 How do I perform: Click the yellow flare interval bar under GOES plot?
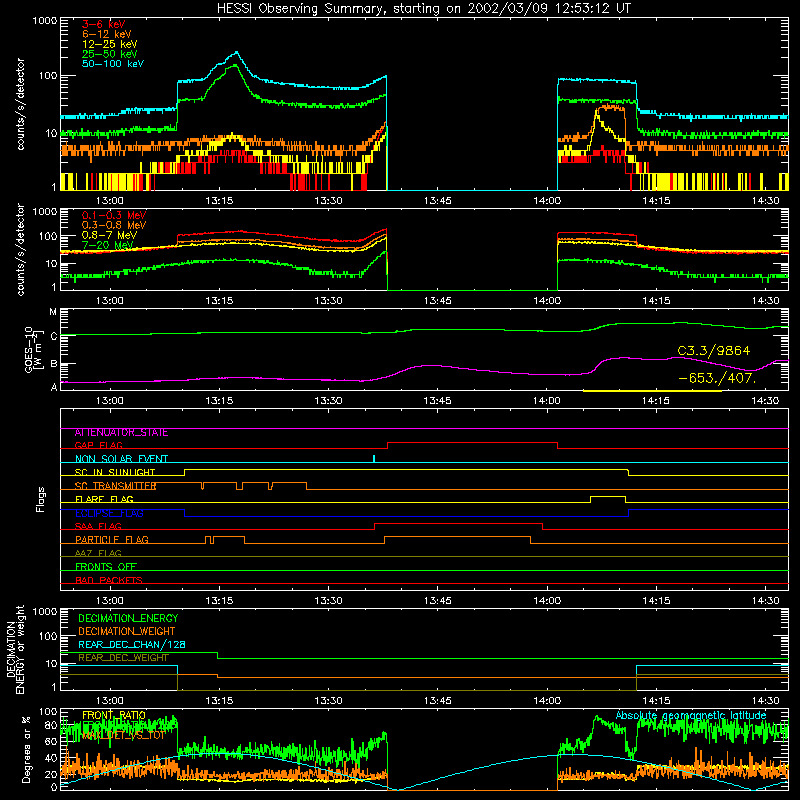652,391
